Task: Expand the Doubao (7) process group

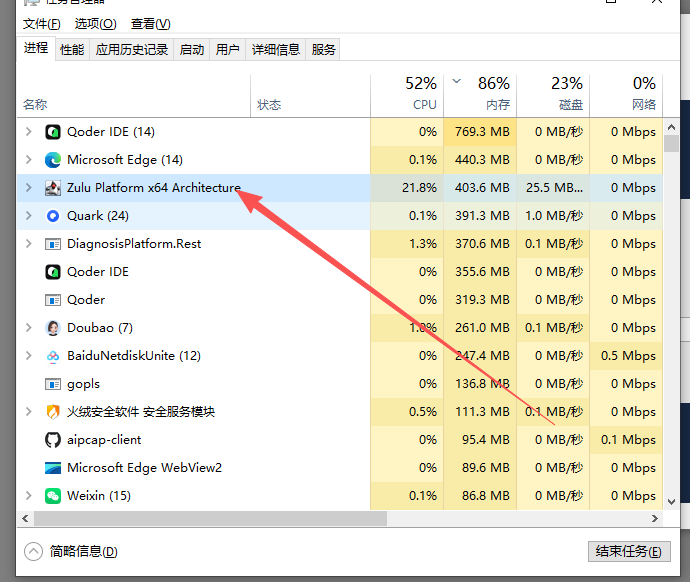Action: (29, 328)
